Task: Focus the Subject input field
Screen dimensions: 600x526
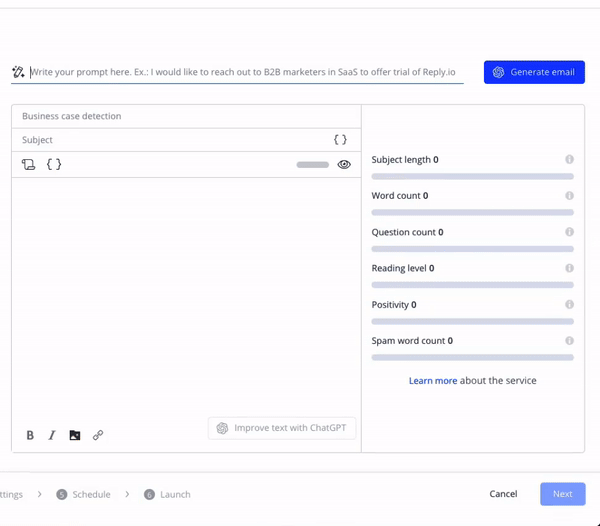Action: pyautogui.click(x=170, y=140)
